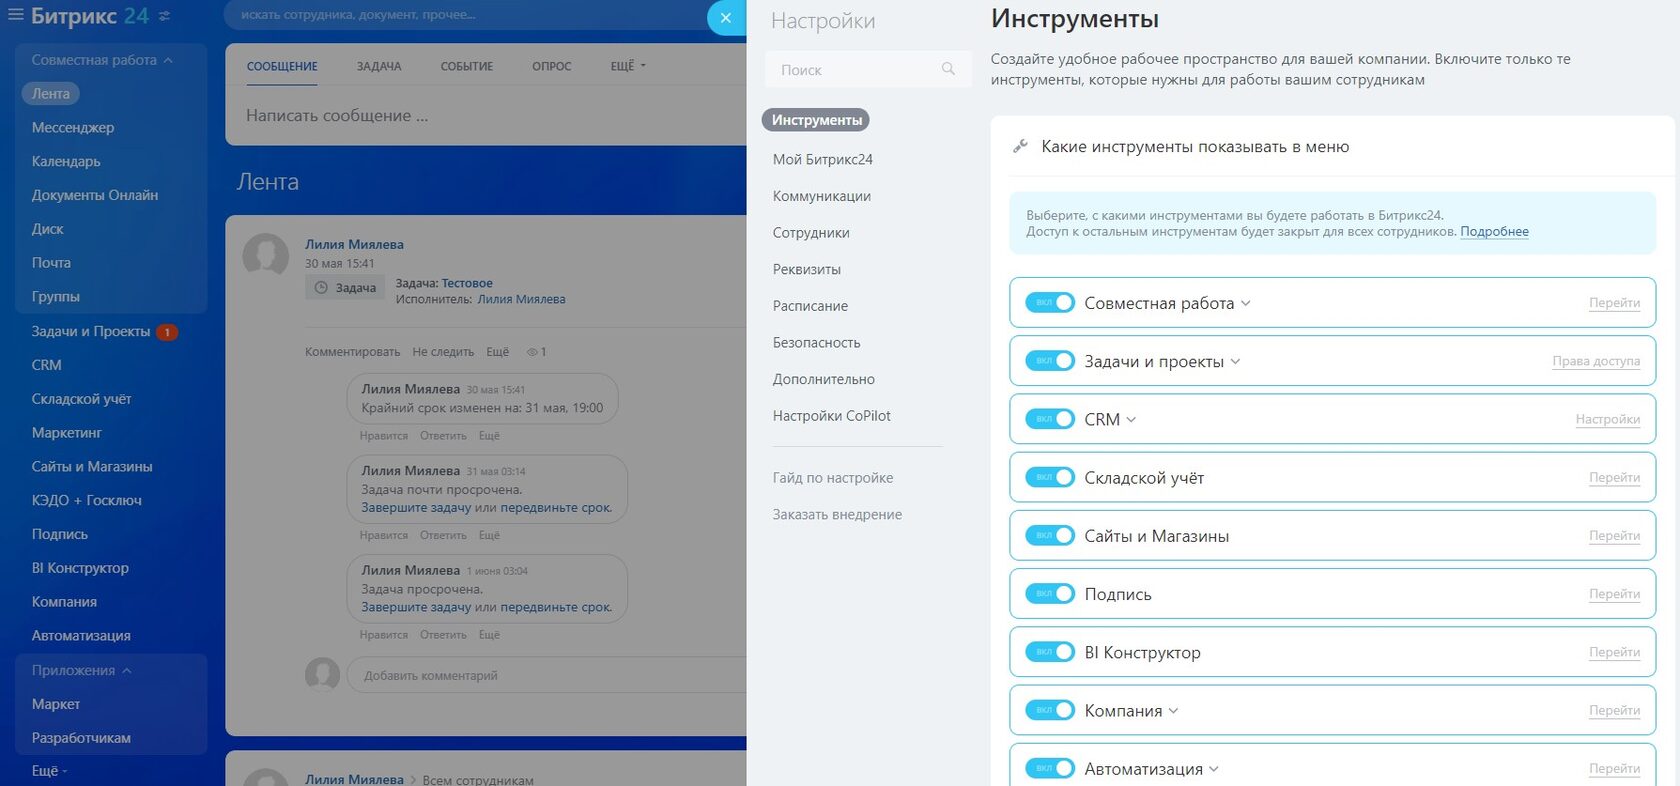Click Не следить under feed post
The height and width of the screenshot is (786, 1680).
click(443, 352)
